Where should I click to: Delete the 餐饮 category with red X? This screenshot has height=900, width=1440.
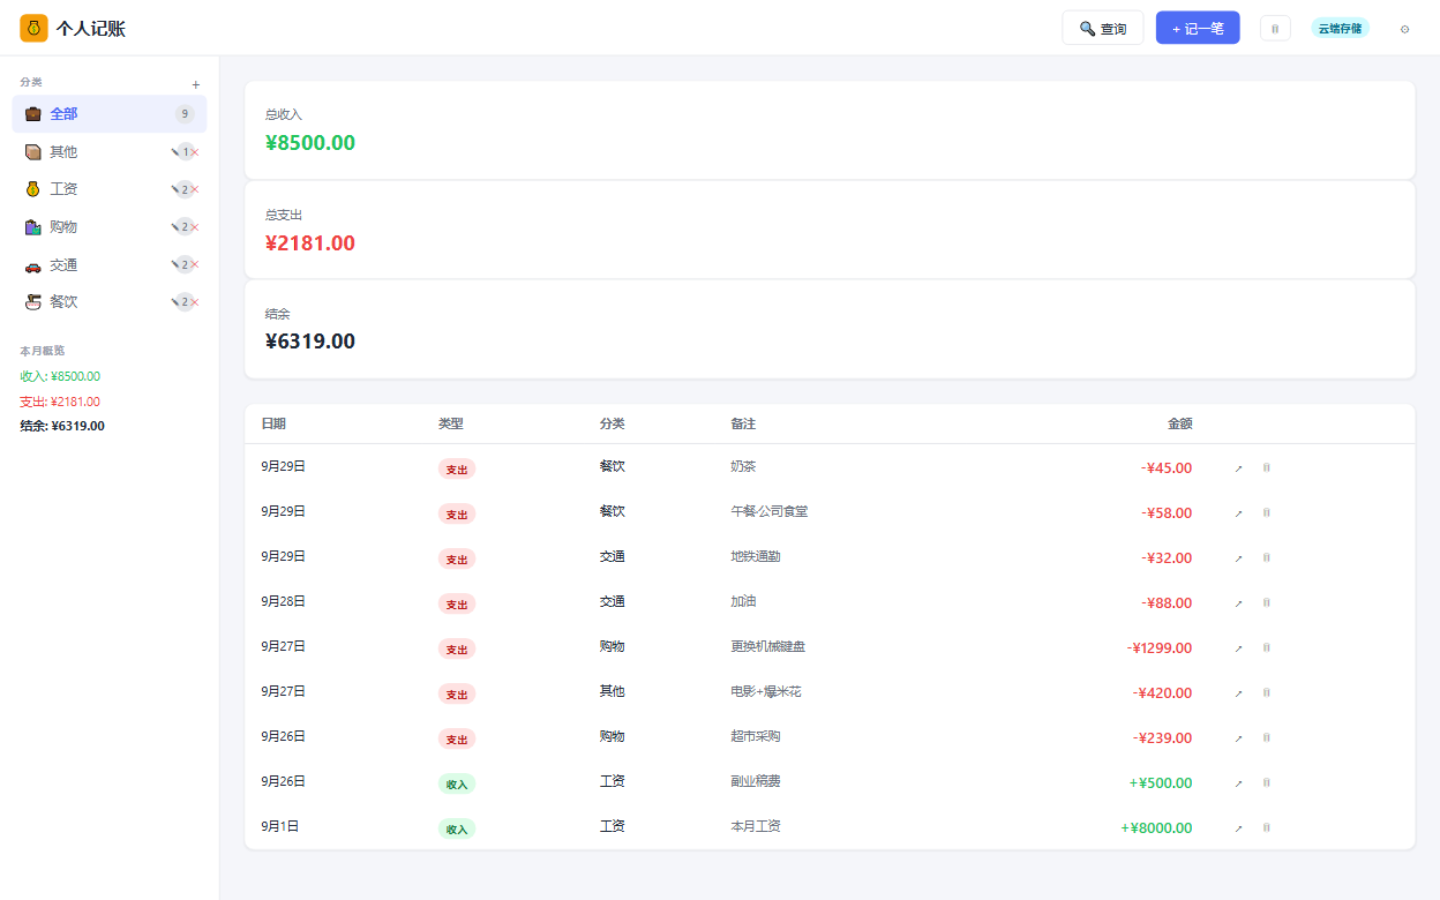pyautogui.click(x=195, y=302)
